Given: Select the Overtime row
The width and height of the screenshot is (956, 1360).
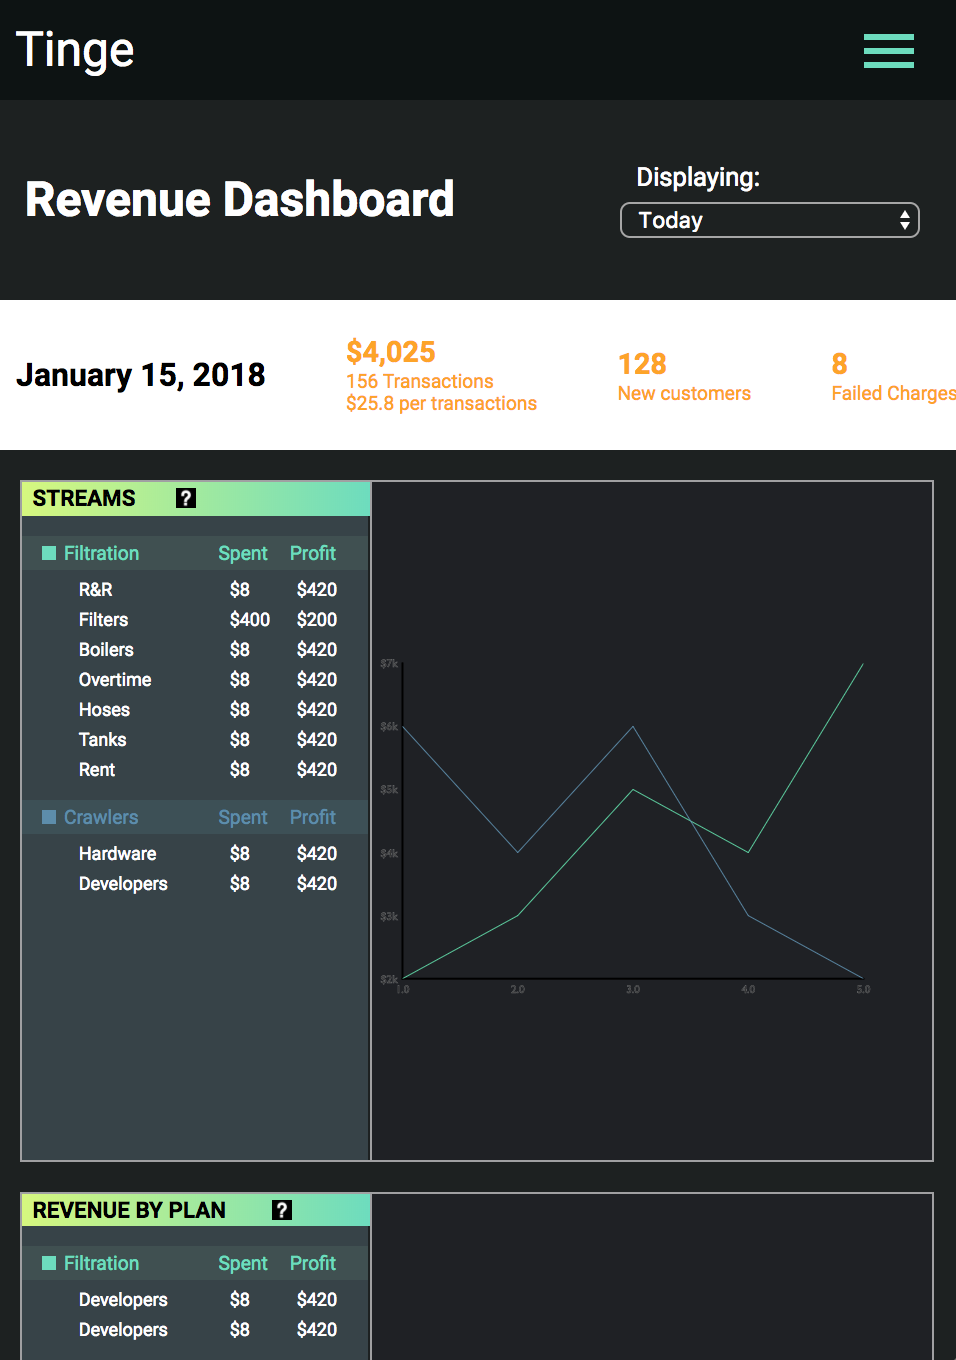Looking at the screenshot, I should coord(196,679).
